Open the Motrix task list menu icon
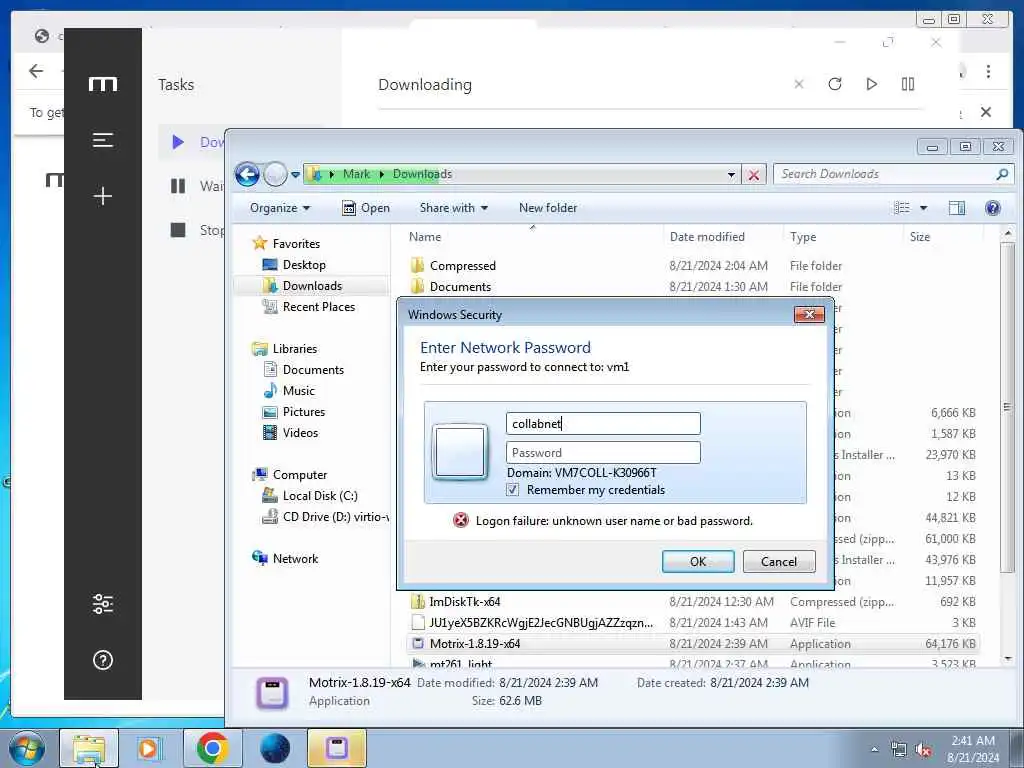 tap(103, 140)
